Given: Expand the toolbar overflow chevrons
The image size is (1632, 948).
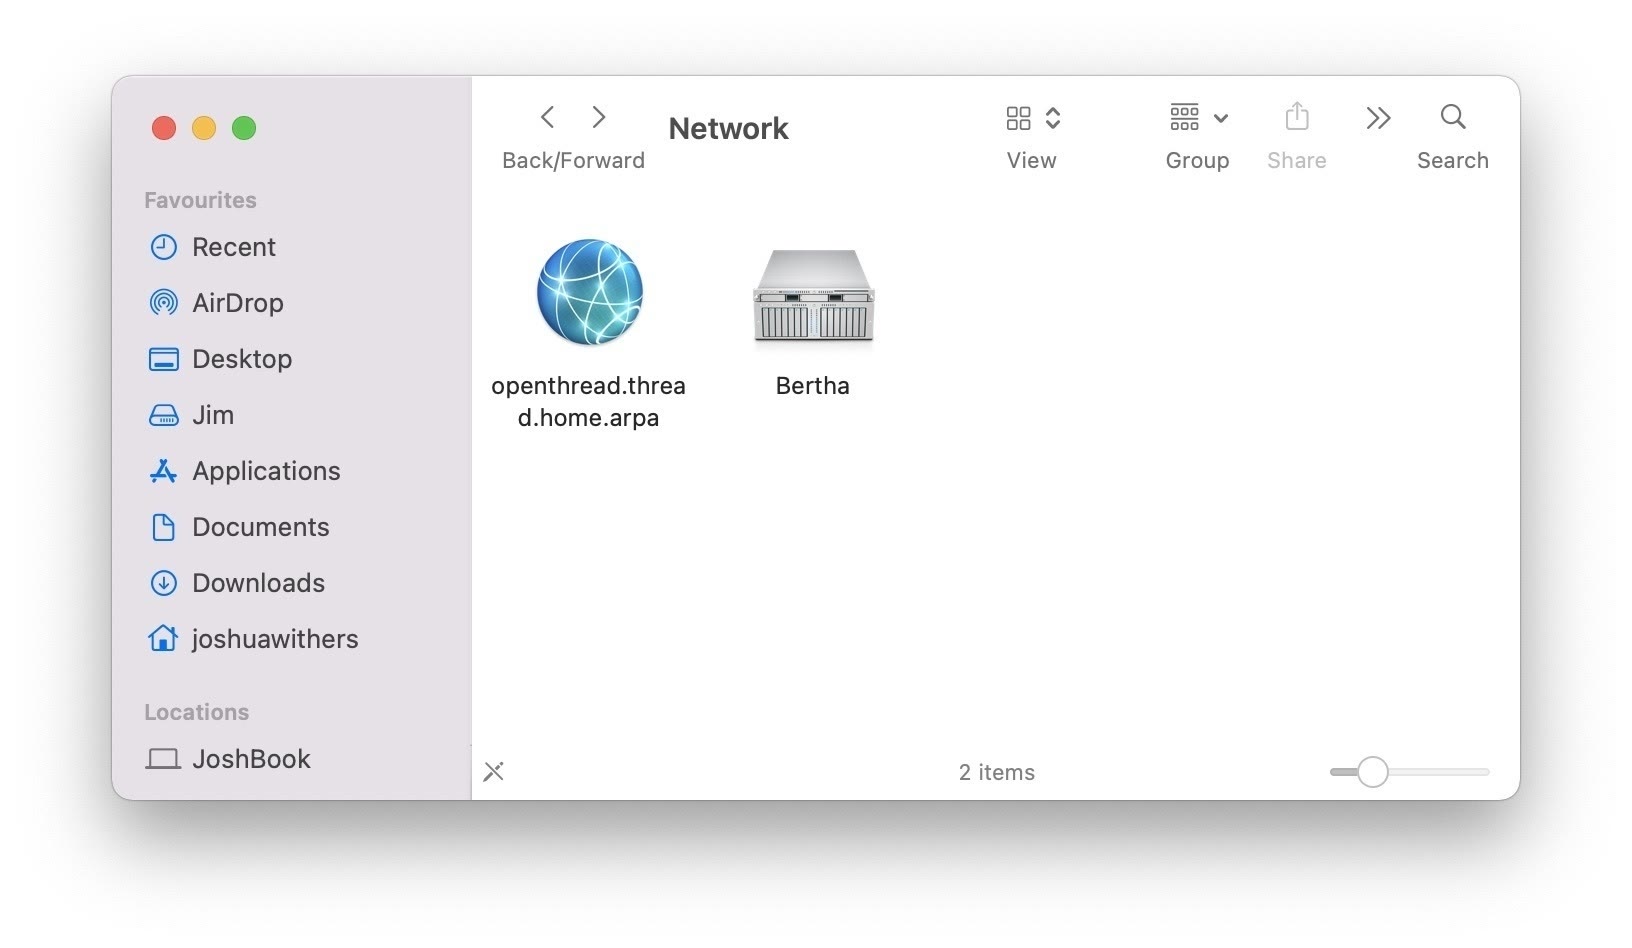Looking at the screenshot, I should [x=1378, y=119].
